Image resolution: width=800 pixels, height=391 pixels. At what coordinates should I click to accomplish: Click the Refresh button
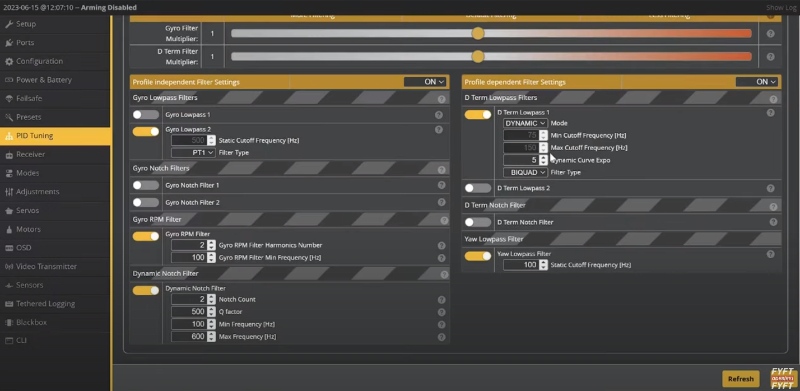point(740,379)
